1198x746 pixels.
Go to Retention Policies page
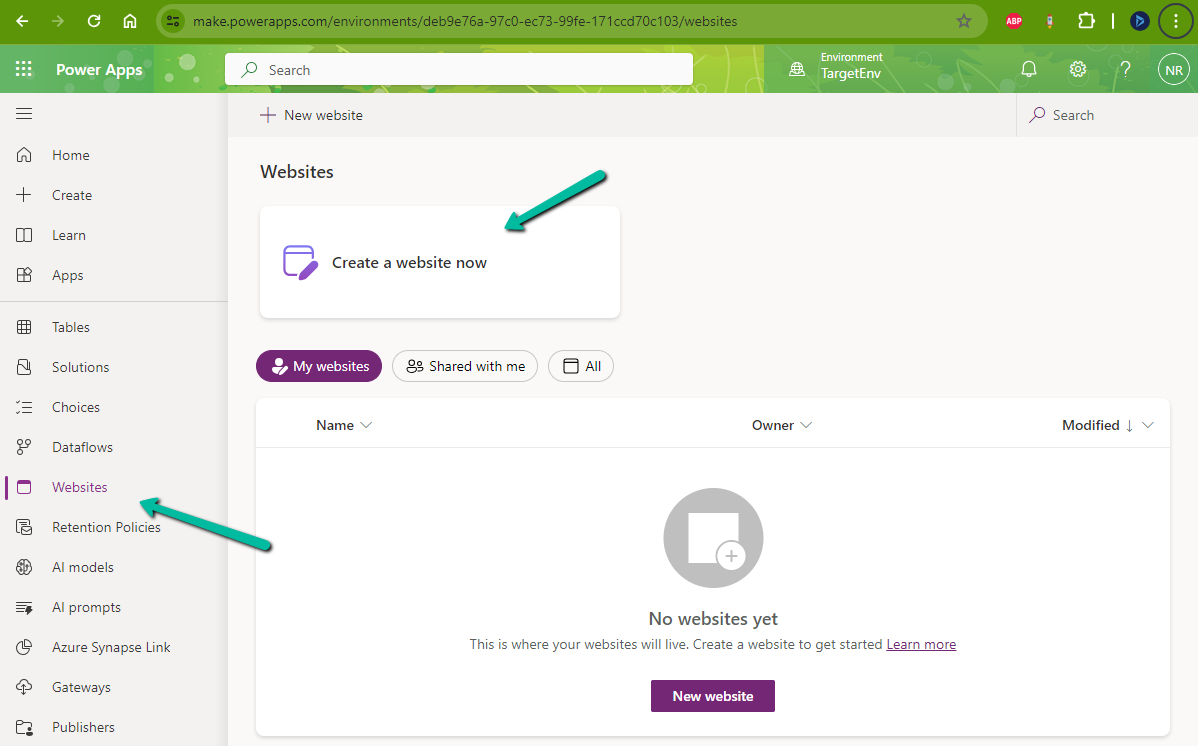coord(106,527)
